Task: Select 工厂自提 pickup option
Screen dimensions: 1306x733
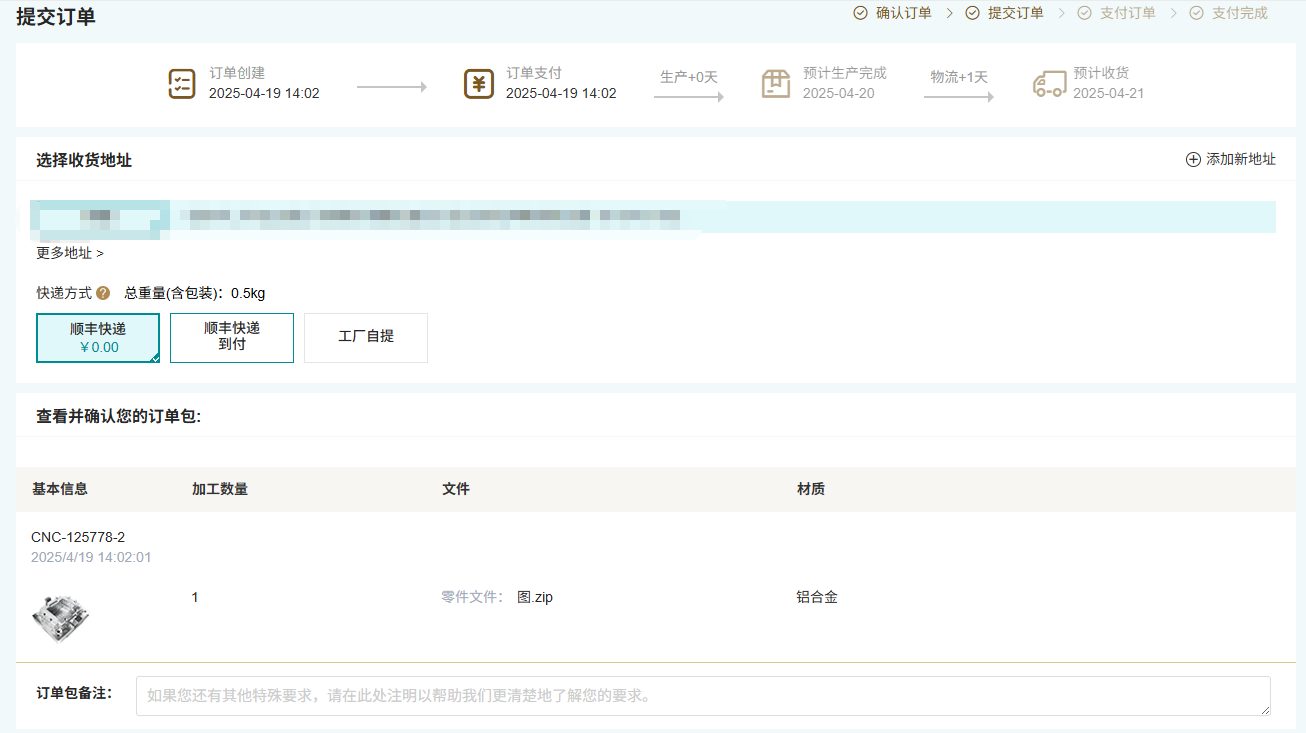Action: tap(366, 337)
